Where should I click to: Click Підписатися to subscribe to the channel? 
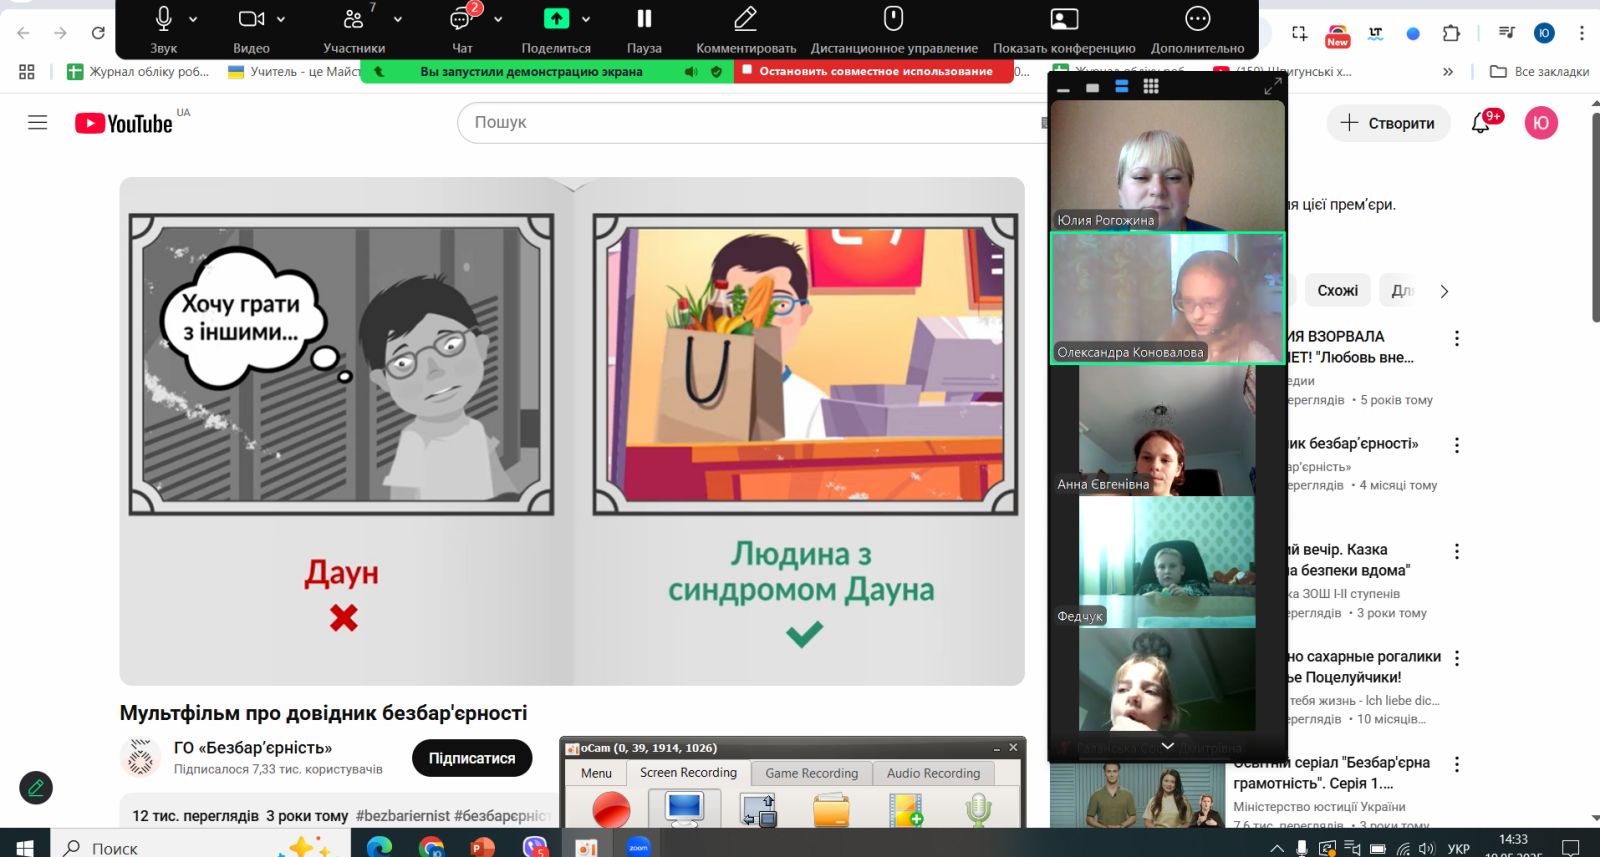(x=472, y=758)
